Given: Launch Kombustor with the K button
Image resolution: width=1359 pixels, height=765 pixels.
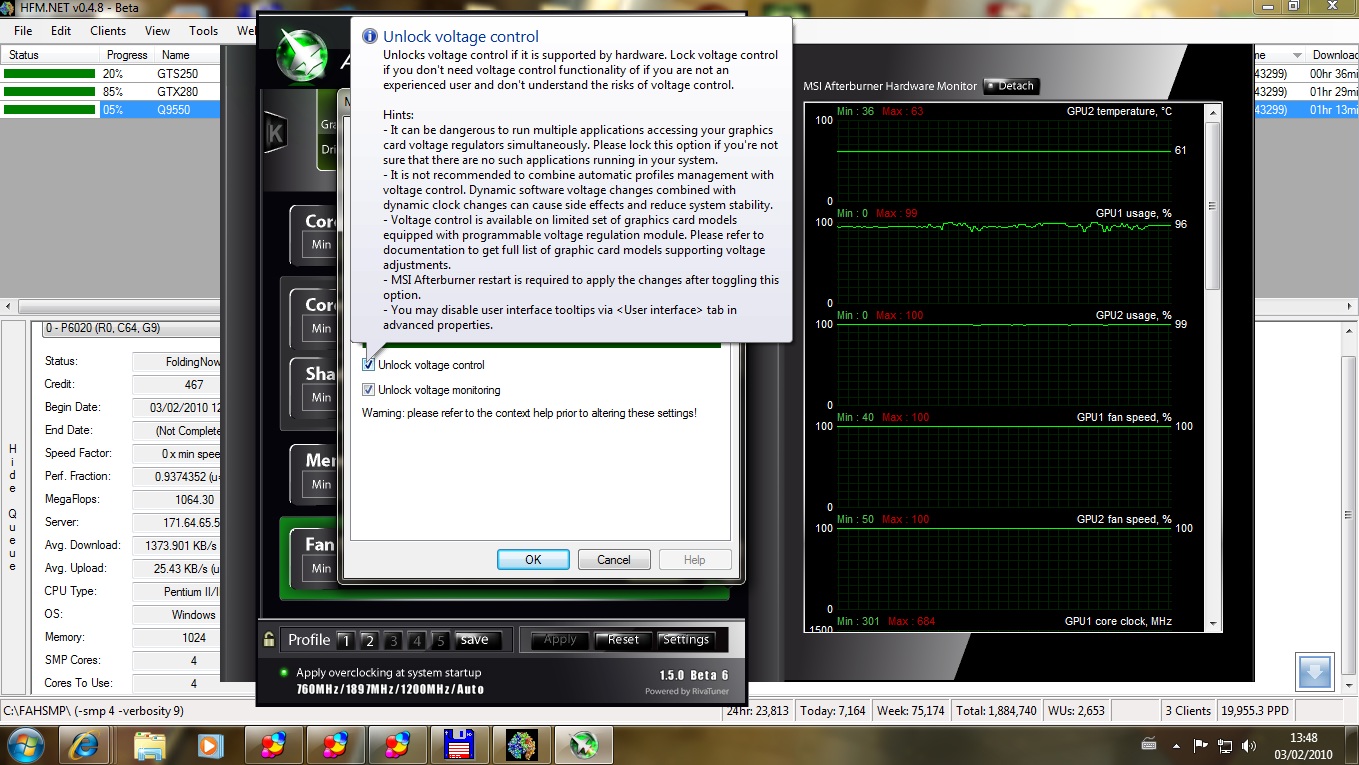Looking at the screenshot, I should tap(274, 134).
